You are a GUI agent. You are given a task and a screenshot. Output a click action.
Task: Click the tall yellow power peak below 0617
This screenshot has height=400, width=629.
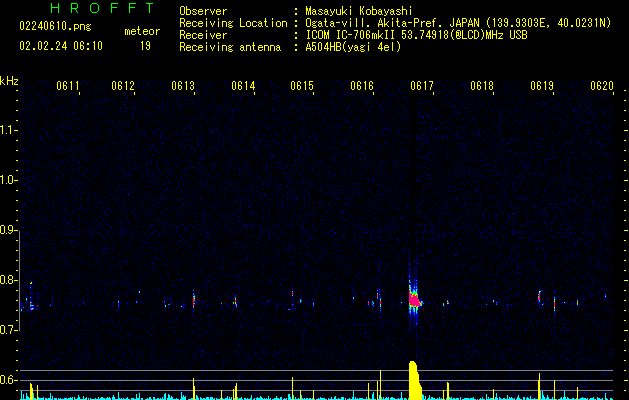(x=415, y=380)
